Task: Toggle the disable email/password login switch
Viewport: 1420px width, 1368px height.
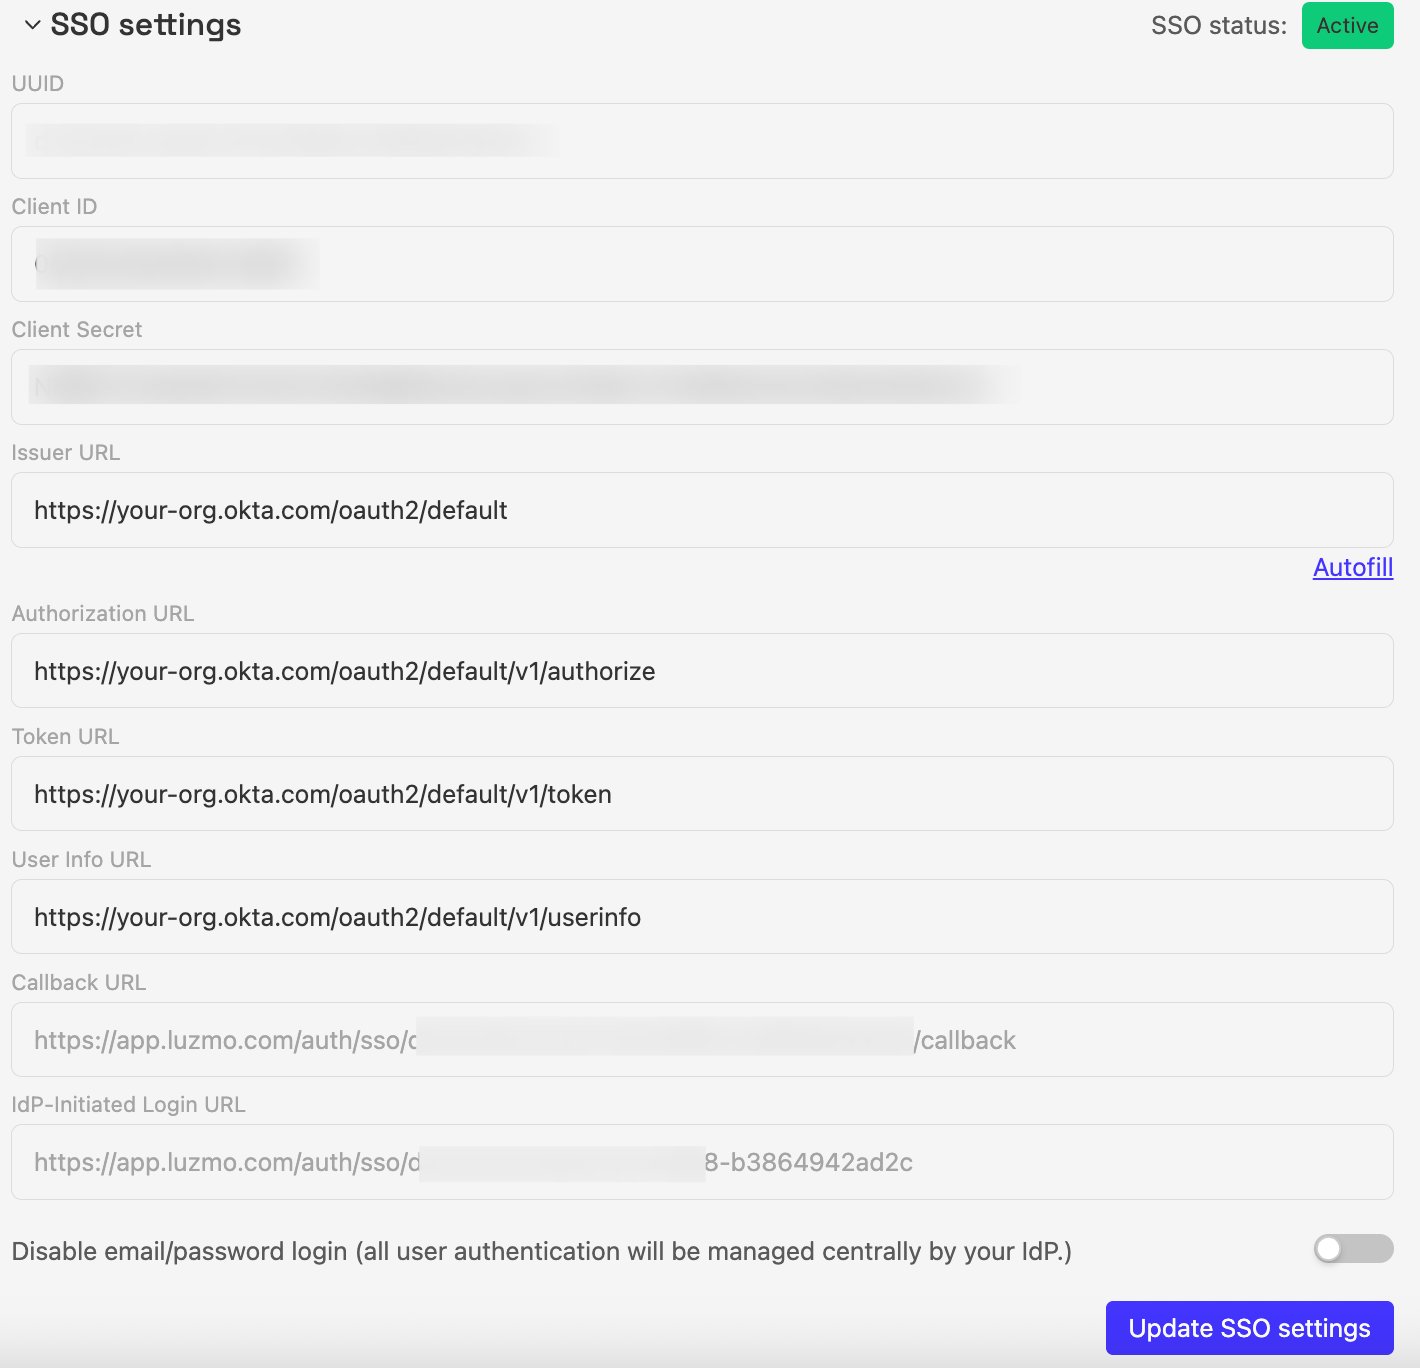Action: (1352, 1249)
